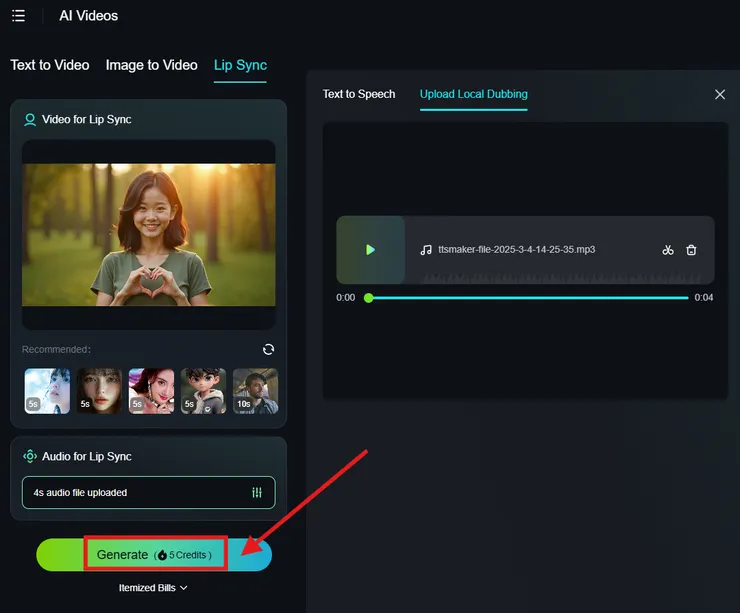This screenshot has width=740, height=613.
Task: Select the 10s bearded man thumbnail
Action: tap(255, 391)
